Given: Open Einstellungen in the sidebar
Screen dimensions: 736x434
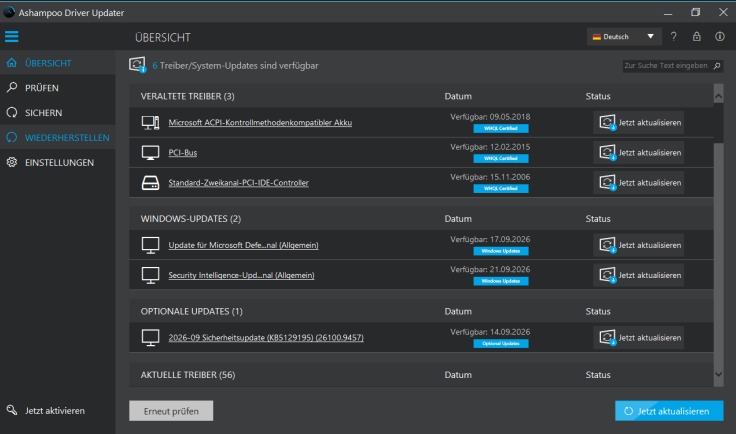Looking at the screenshot, I should coord(57,162).
